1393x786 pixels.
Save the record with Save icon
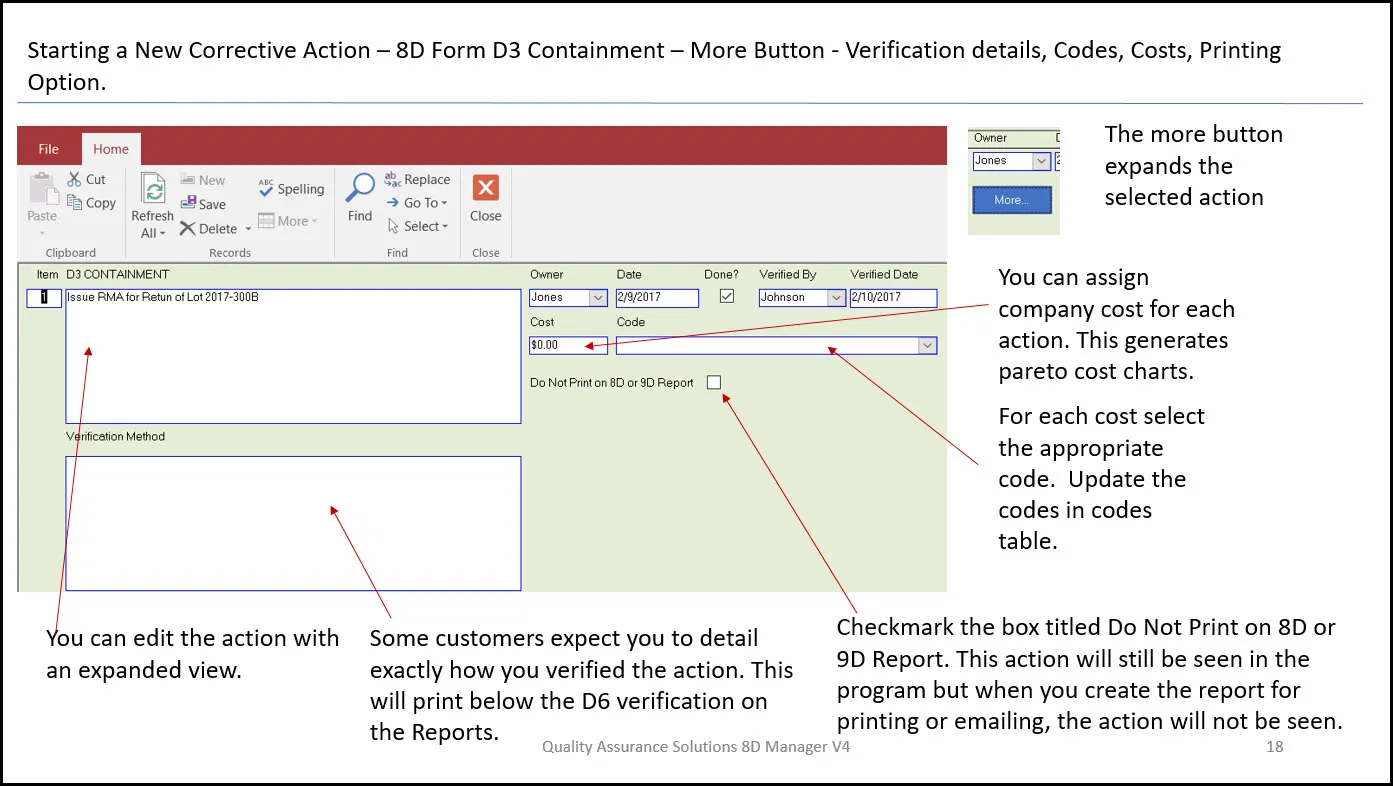[188, 204]
